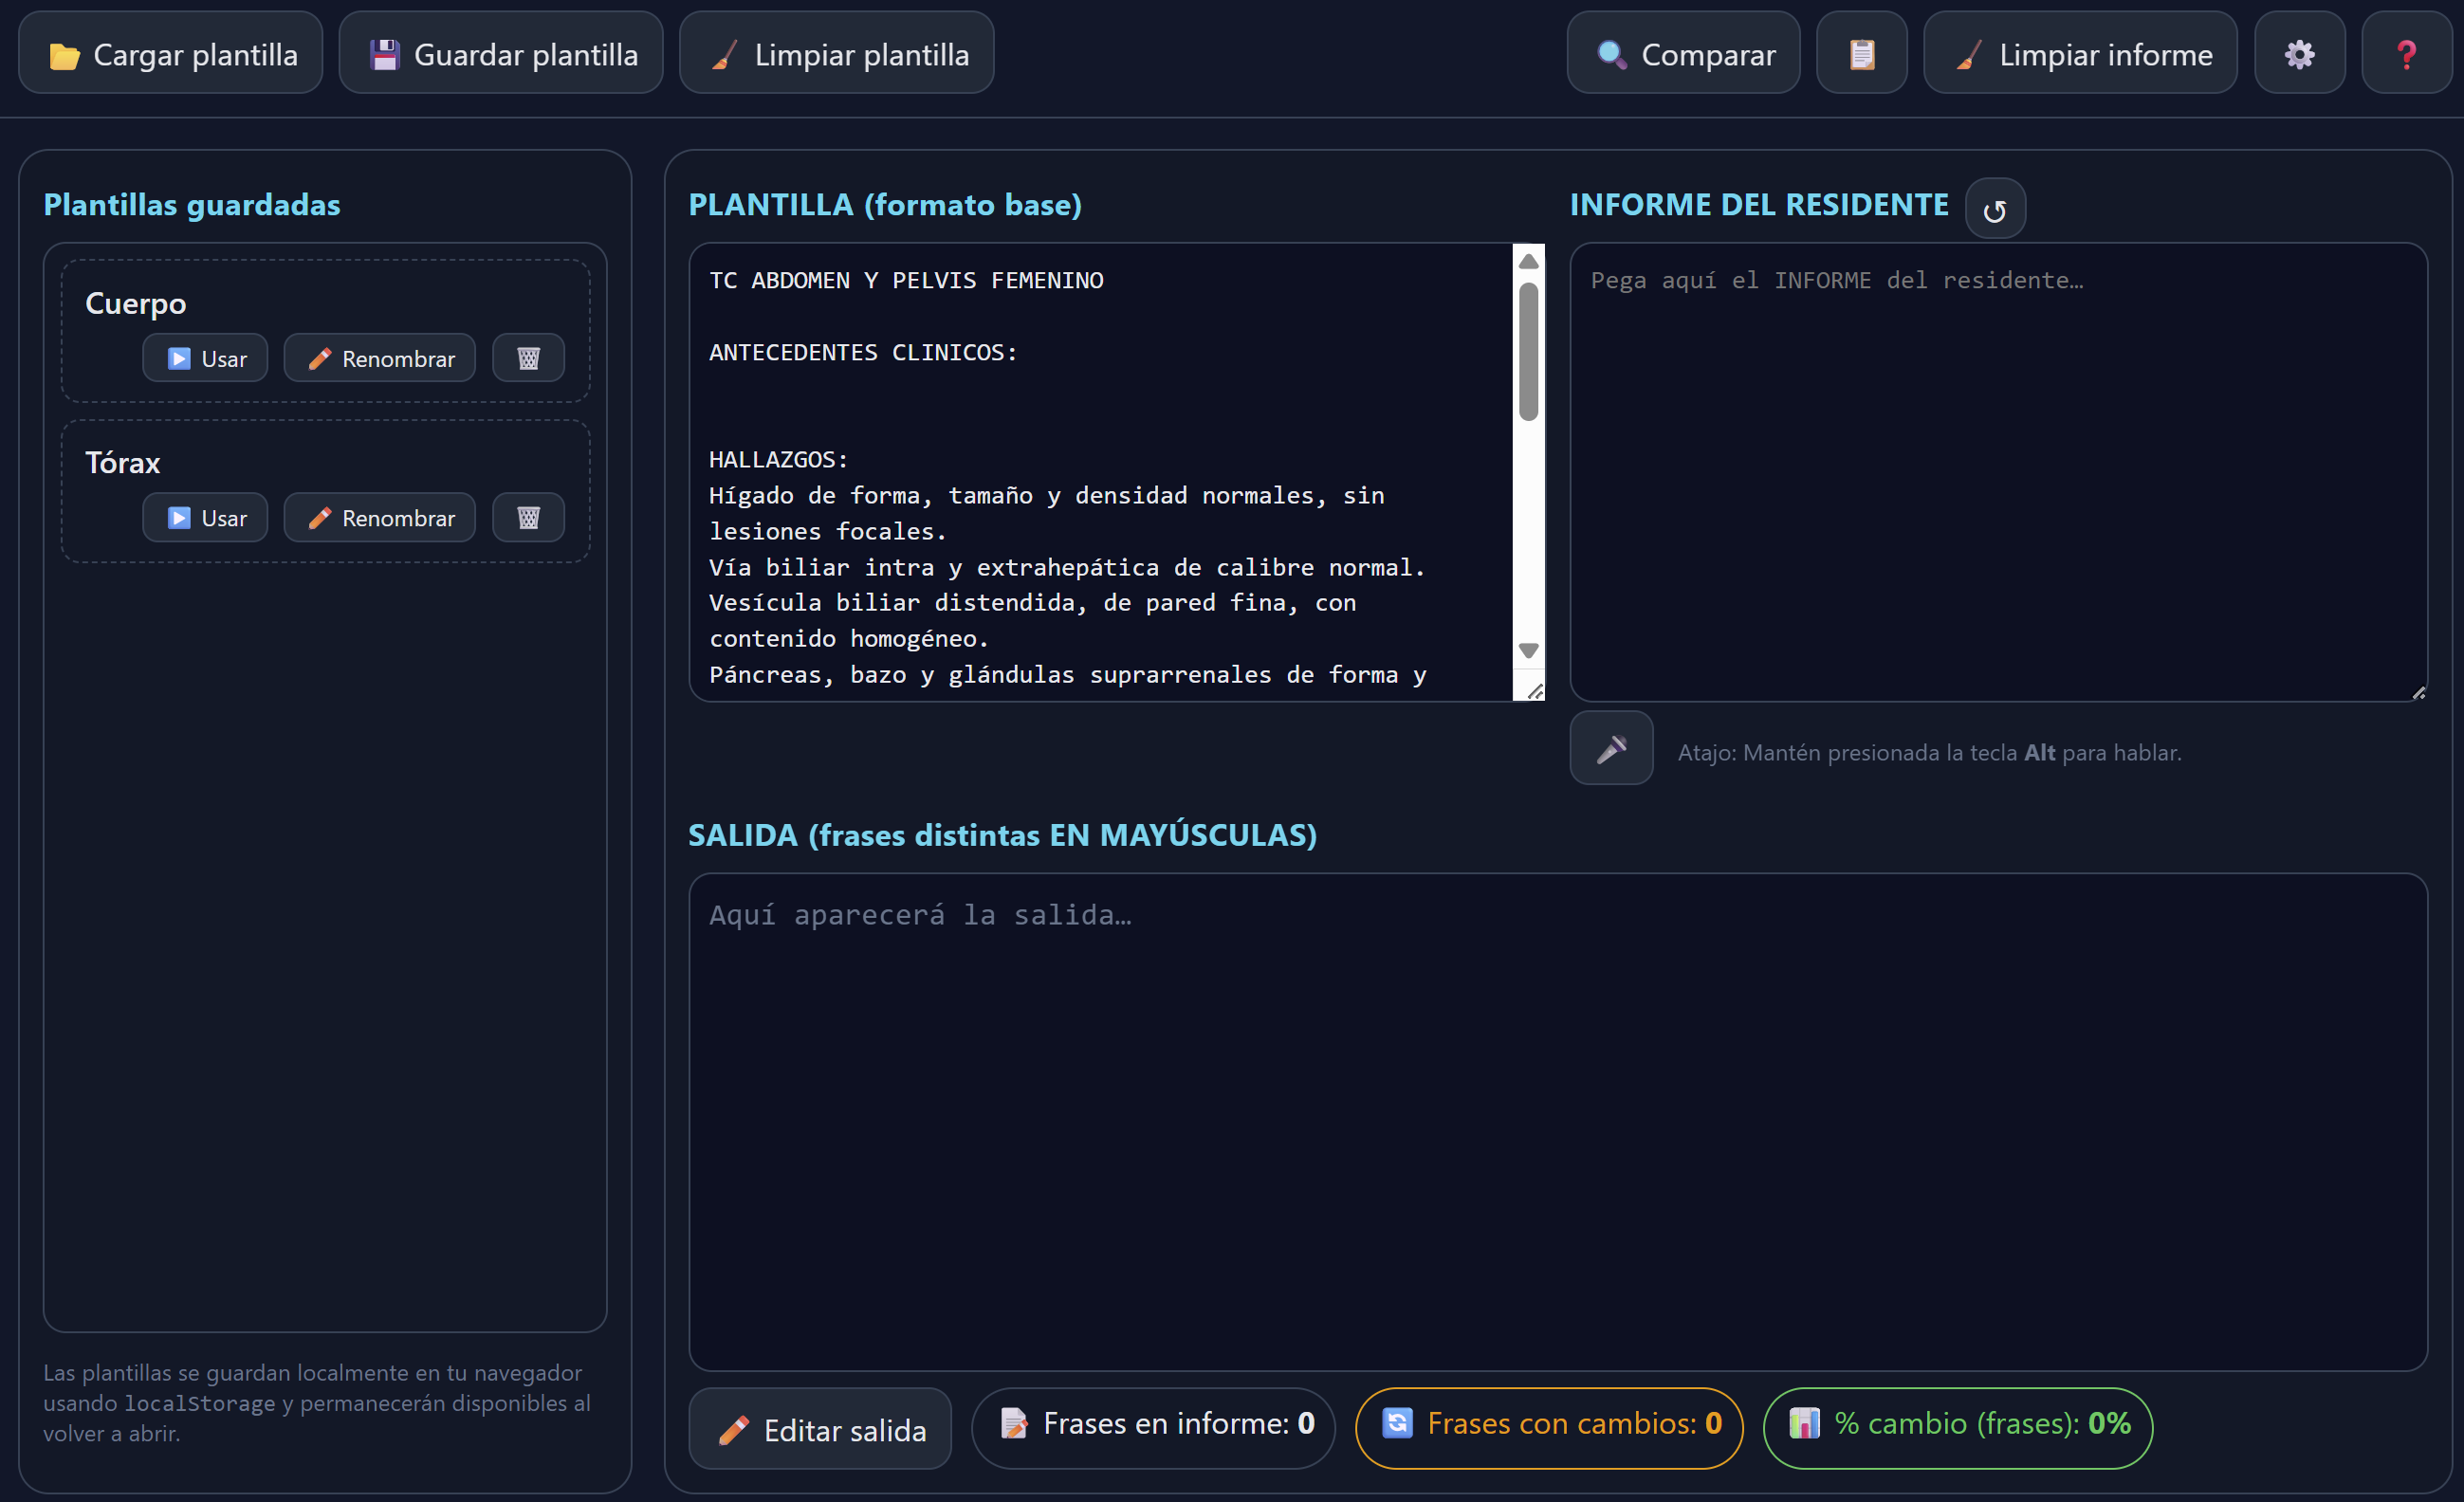The height and width of the screenshot is (1502, 2464).
Task: Delete the Cuerpo template with trash icon
Action: [x=528, y=358]
